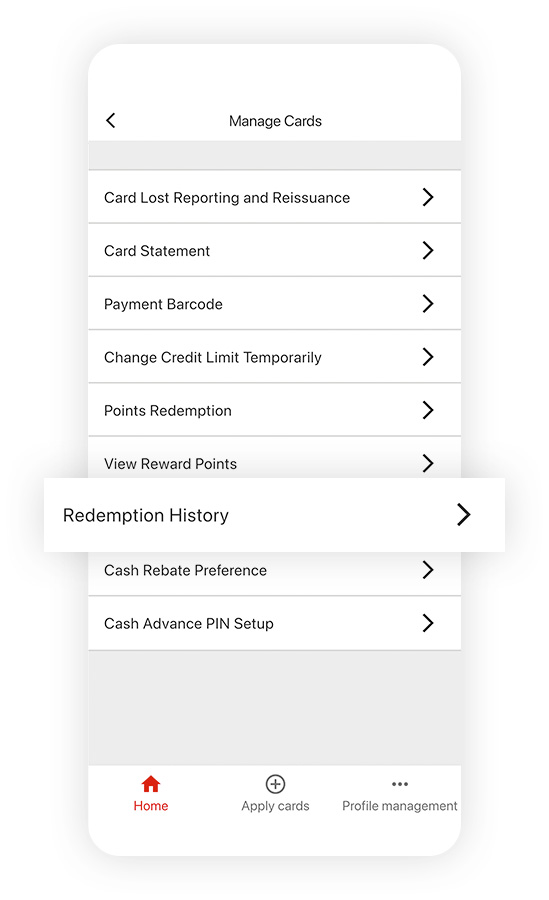Open Cash Advance PIN Setup
This screenshot has height=900, width=549.
click(274, 623)
